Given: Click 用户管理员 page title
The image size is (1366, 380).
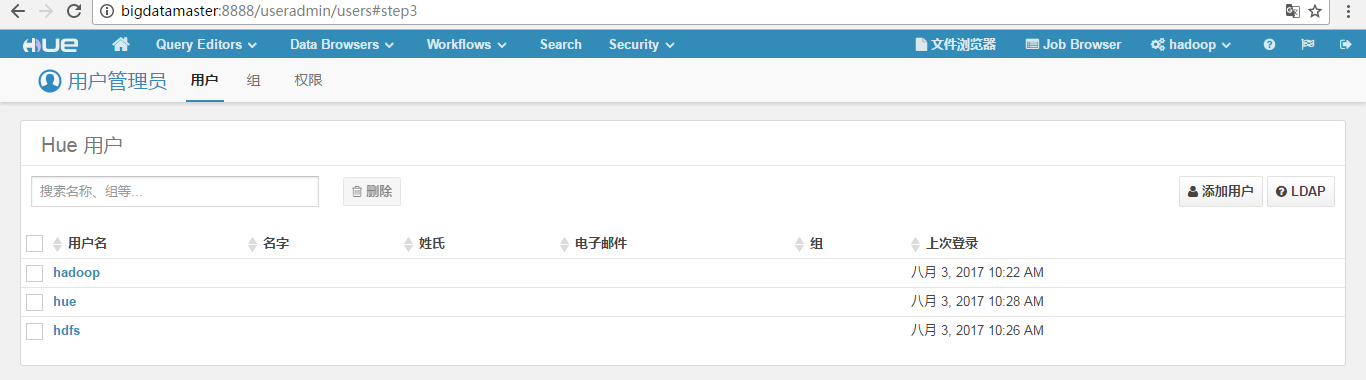Looking at the screenshot, I should [117, 82].
